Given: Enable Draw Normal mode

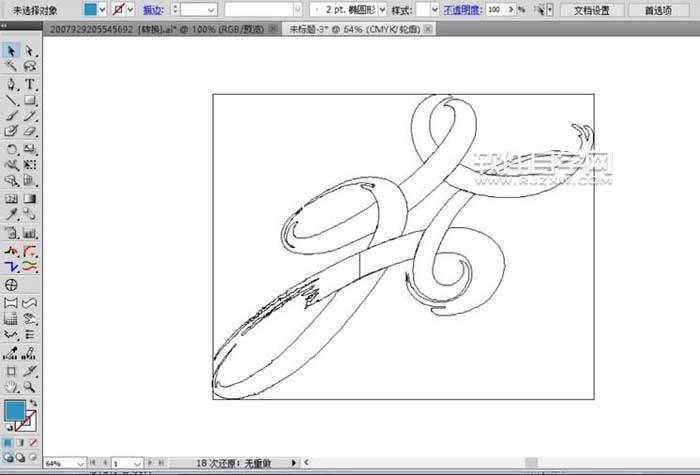Looking at the screenshot, I should (8, 458).
